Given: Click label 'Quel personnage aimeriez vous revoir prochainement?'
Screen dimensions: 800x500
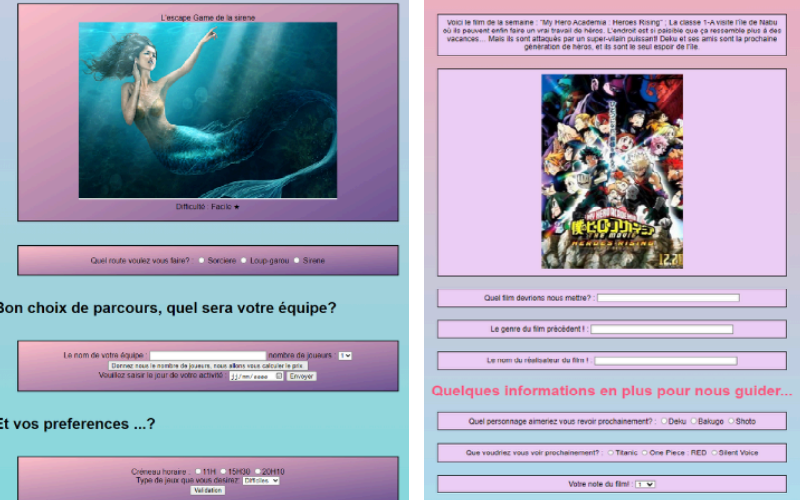Looking at the screenshot, I should click(x=562, y=421).
